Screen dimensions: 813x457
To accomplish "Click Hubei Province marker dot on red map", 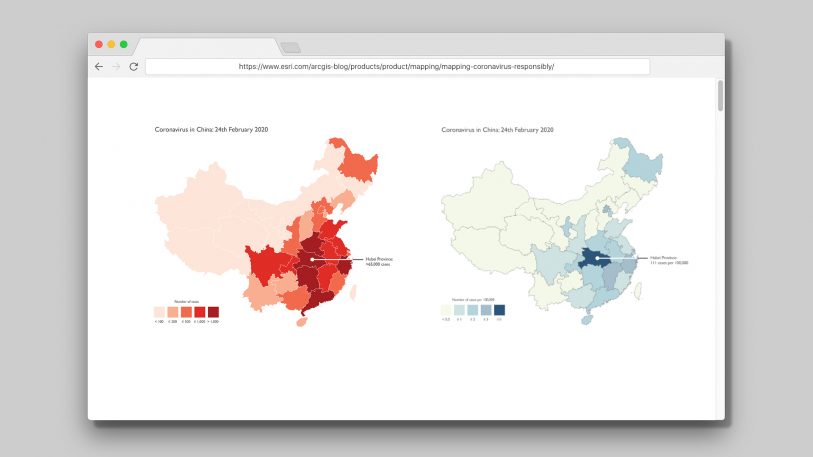I will [x=313, y=259].
